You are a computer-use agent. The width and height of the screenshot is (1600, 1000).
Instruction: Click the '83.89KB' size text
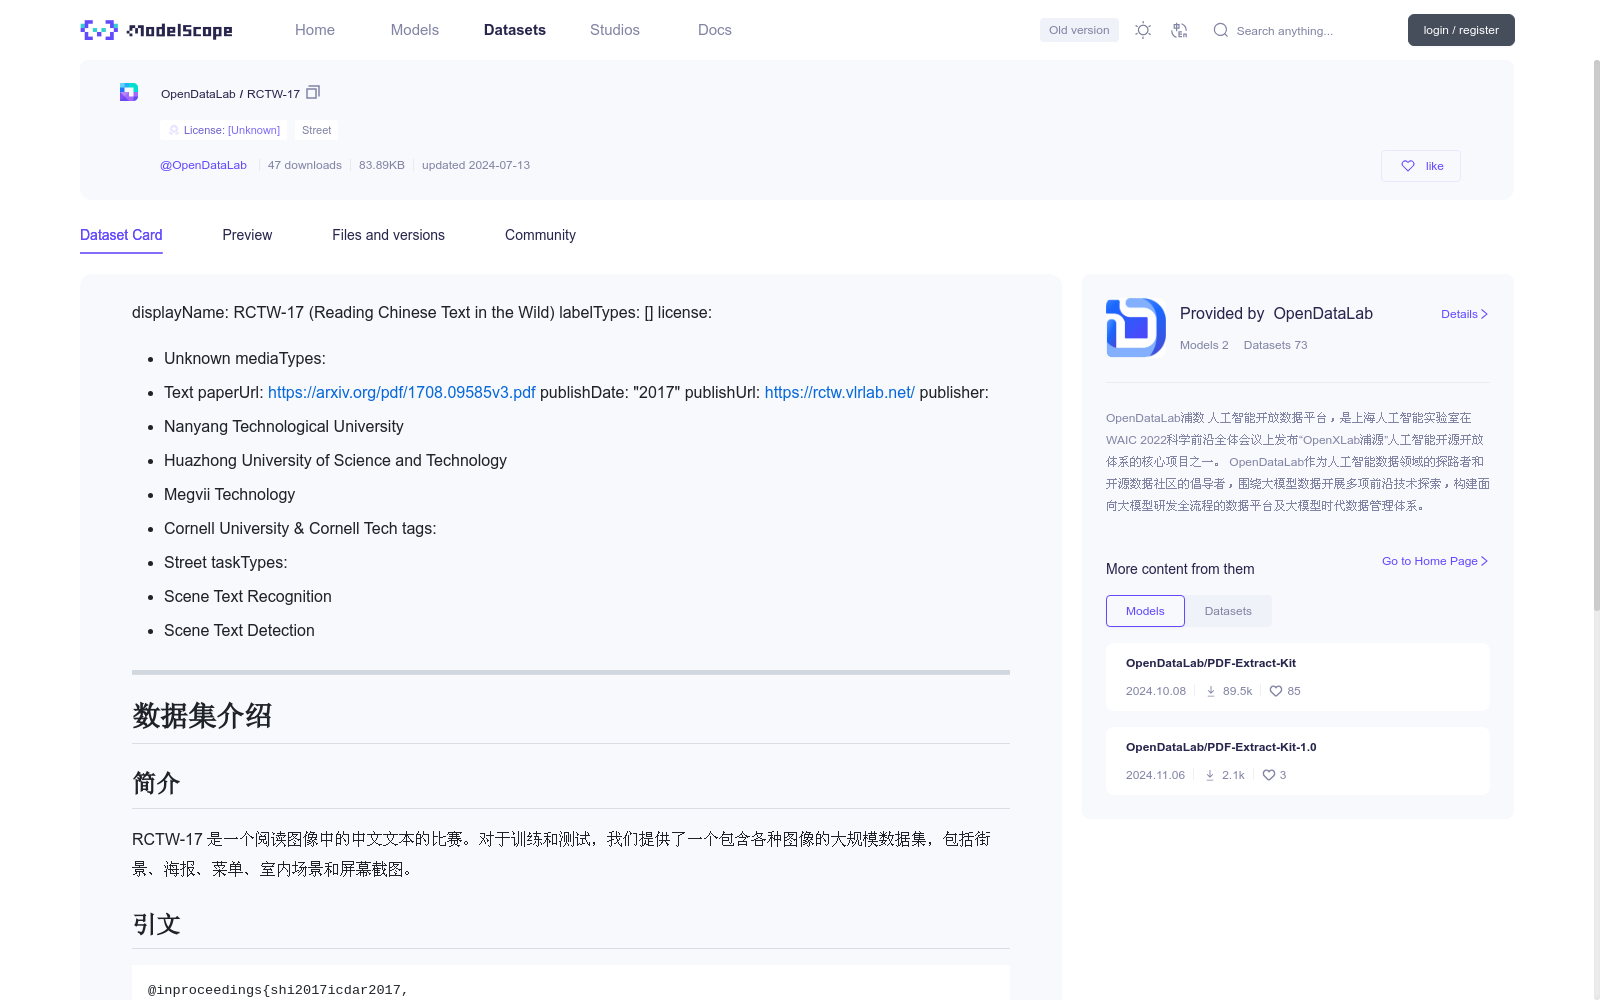382,165
